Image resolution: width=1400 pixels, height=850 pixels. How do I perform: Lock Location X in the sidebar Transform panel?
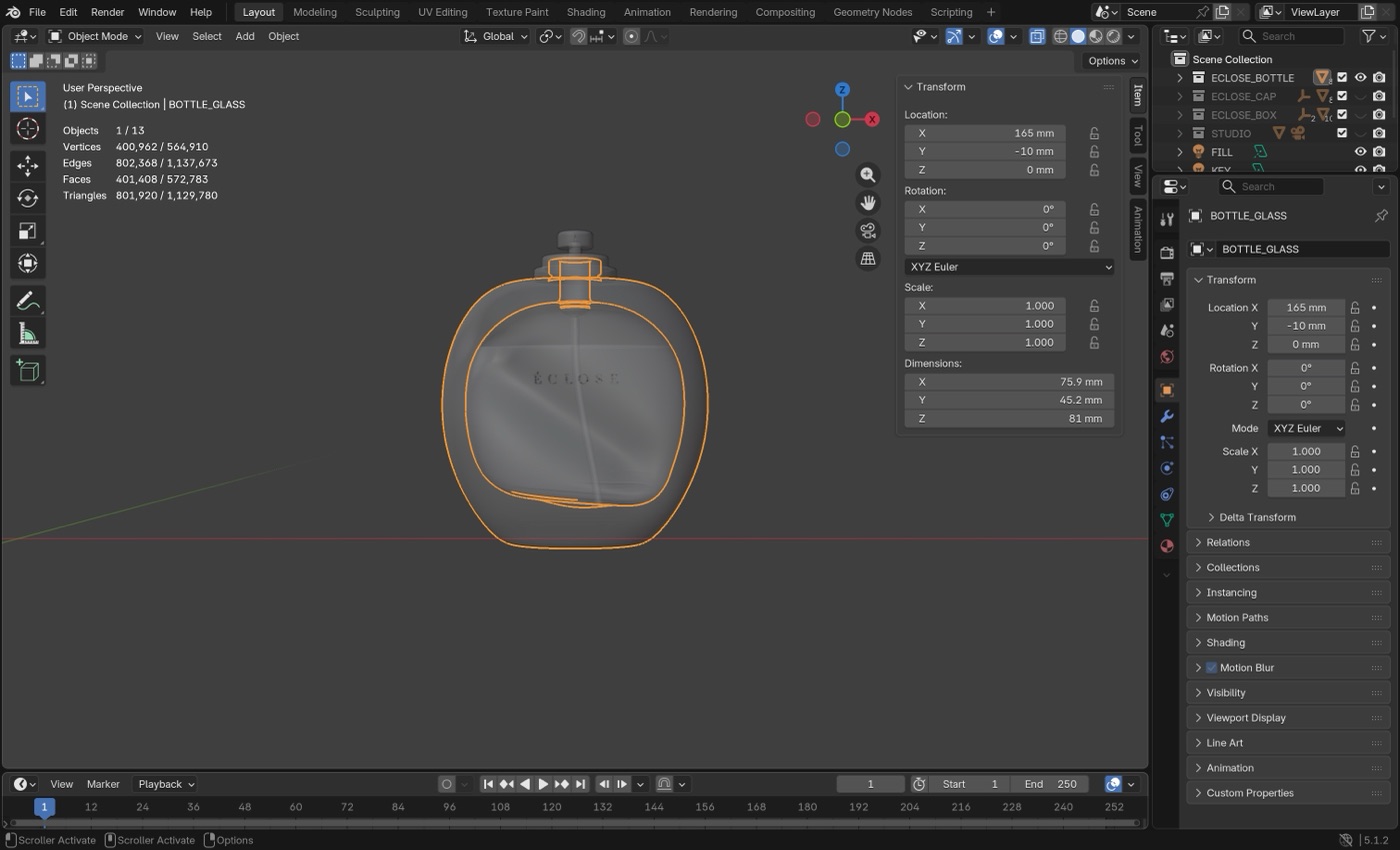(x=1094, y=133)
